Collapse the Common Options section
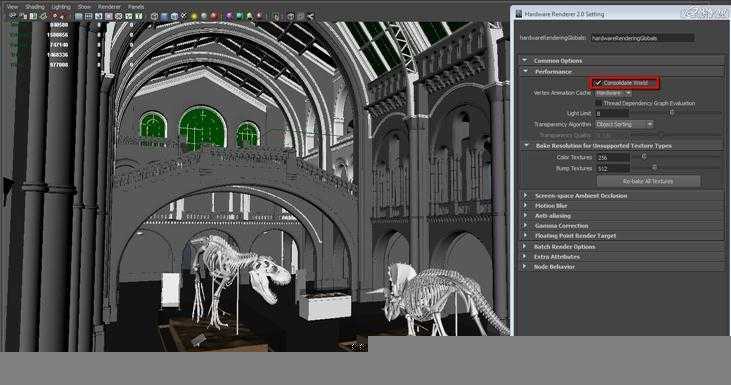Viewport: 731px width, 385px height. click(525, 61)
